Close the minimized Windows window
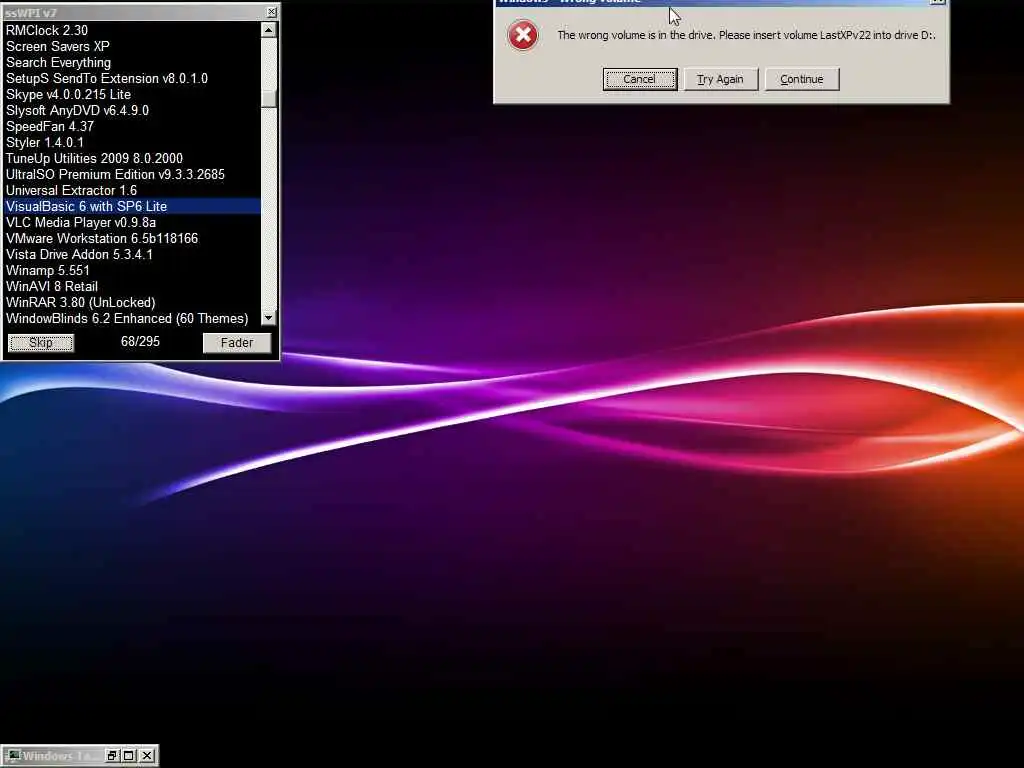1024x768 pixels. (x=148, y=756)
